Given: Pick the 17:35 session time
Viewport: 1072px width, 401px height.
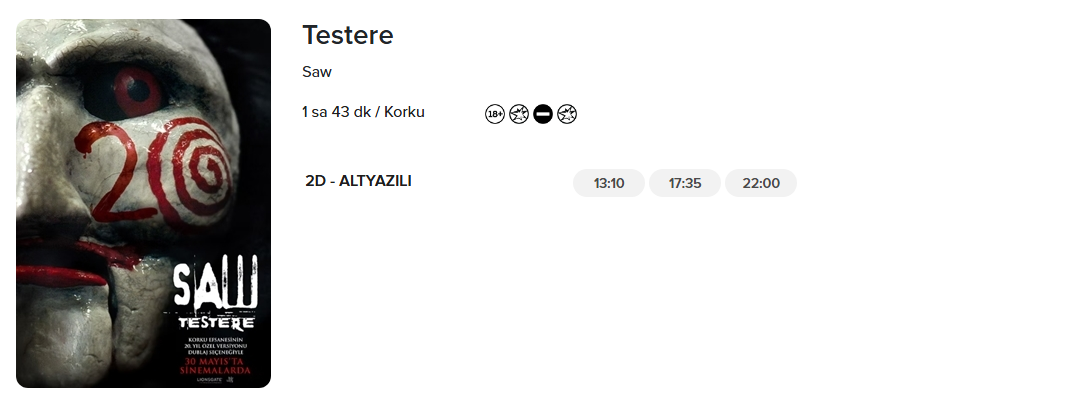Looking at the screenshot, I should (x=685, y=184).
